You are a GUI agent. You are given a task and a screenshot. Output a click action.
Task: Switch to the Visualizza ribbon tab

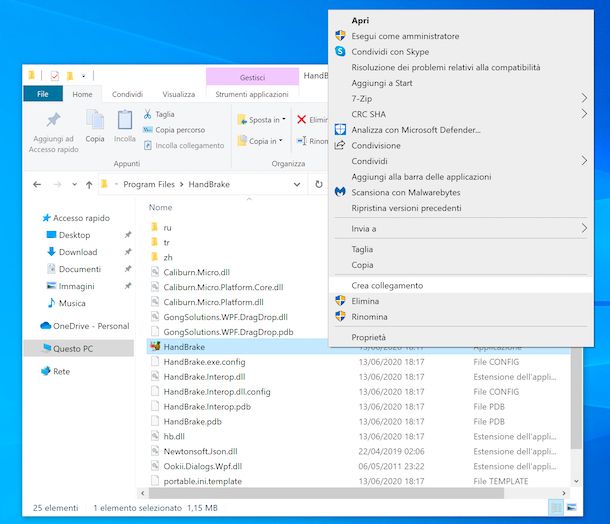179,94
